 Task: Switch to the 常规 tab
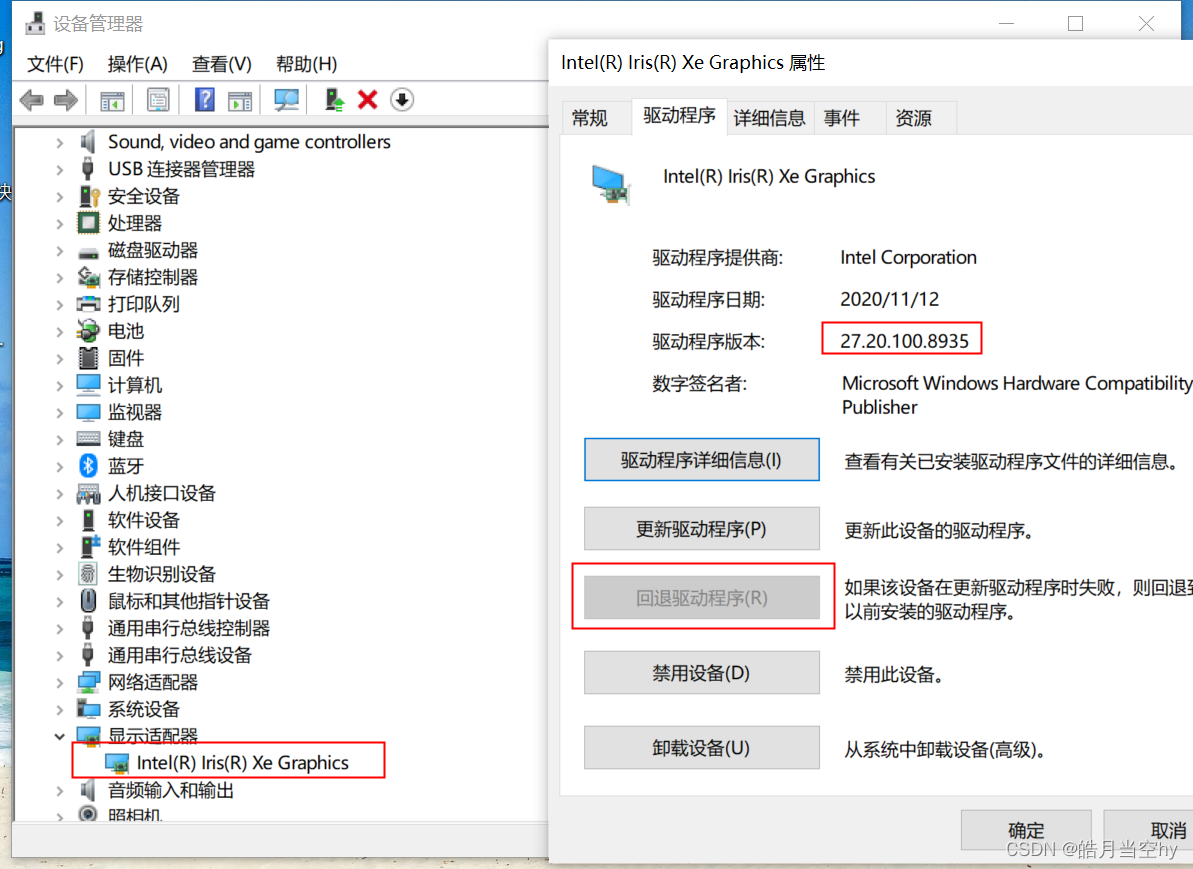(590, 118)
